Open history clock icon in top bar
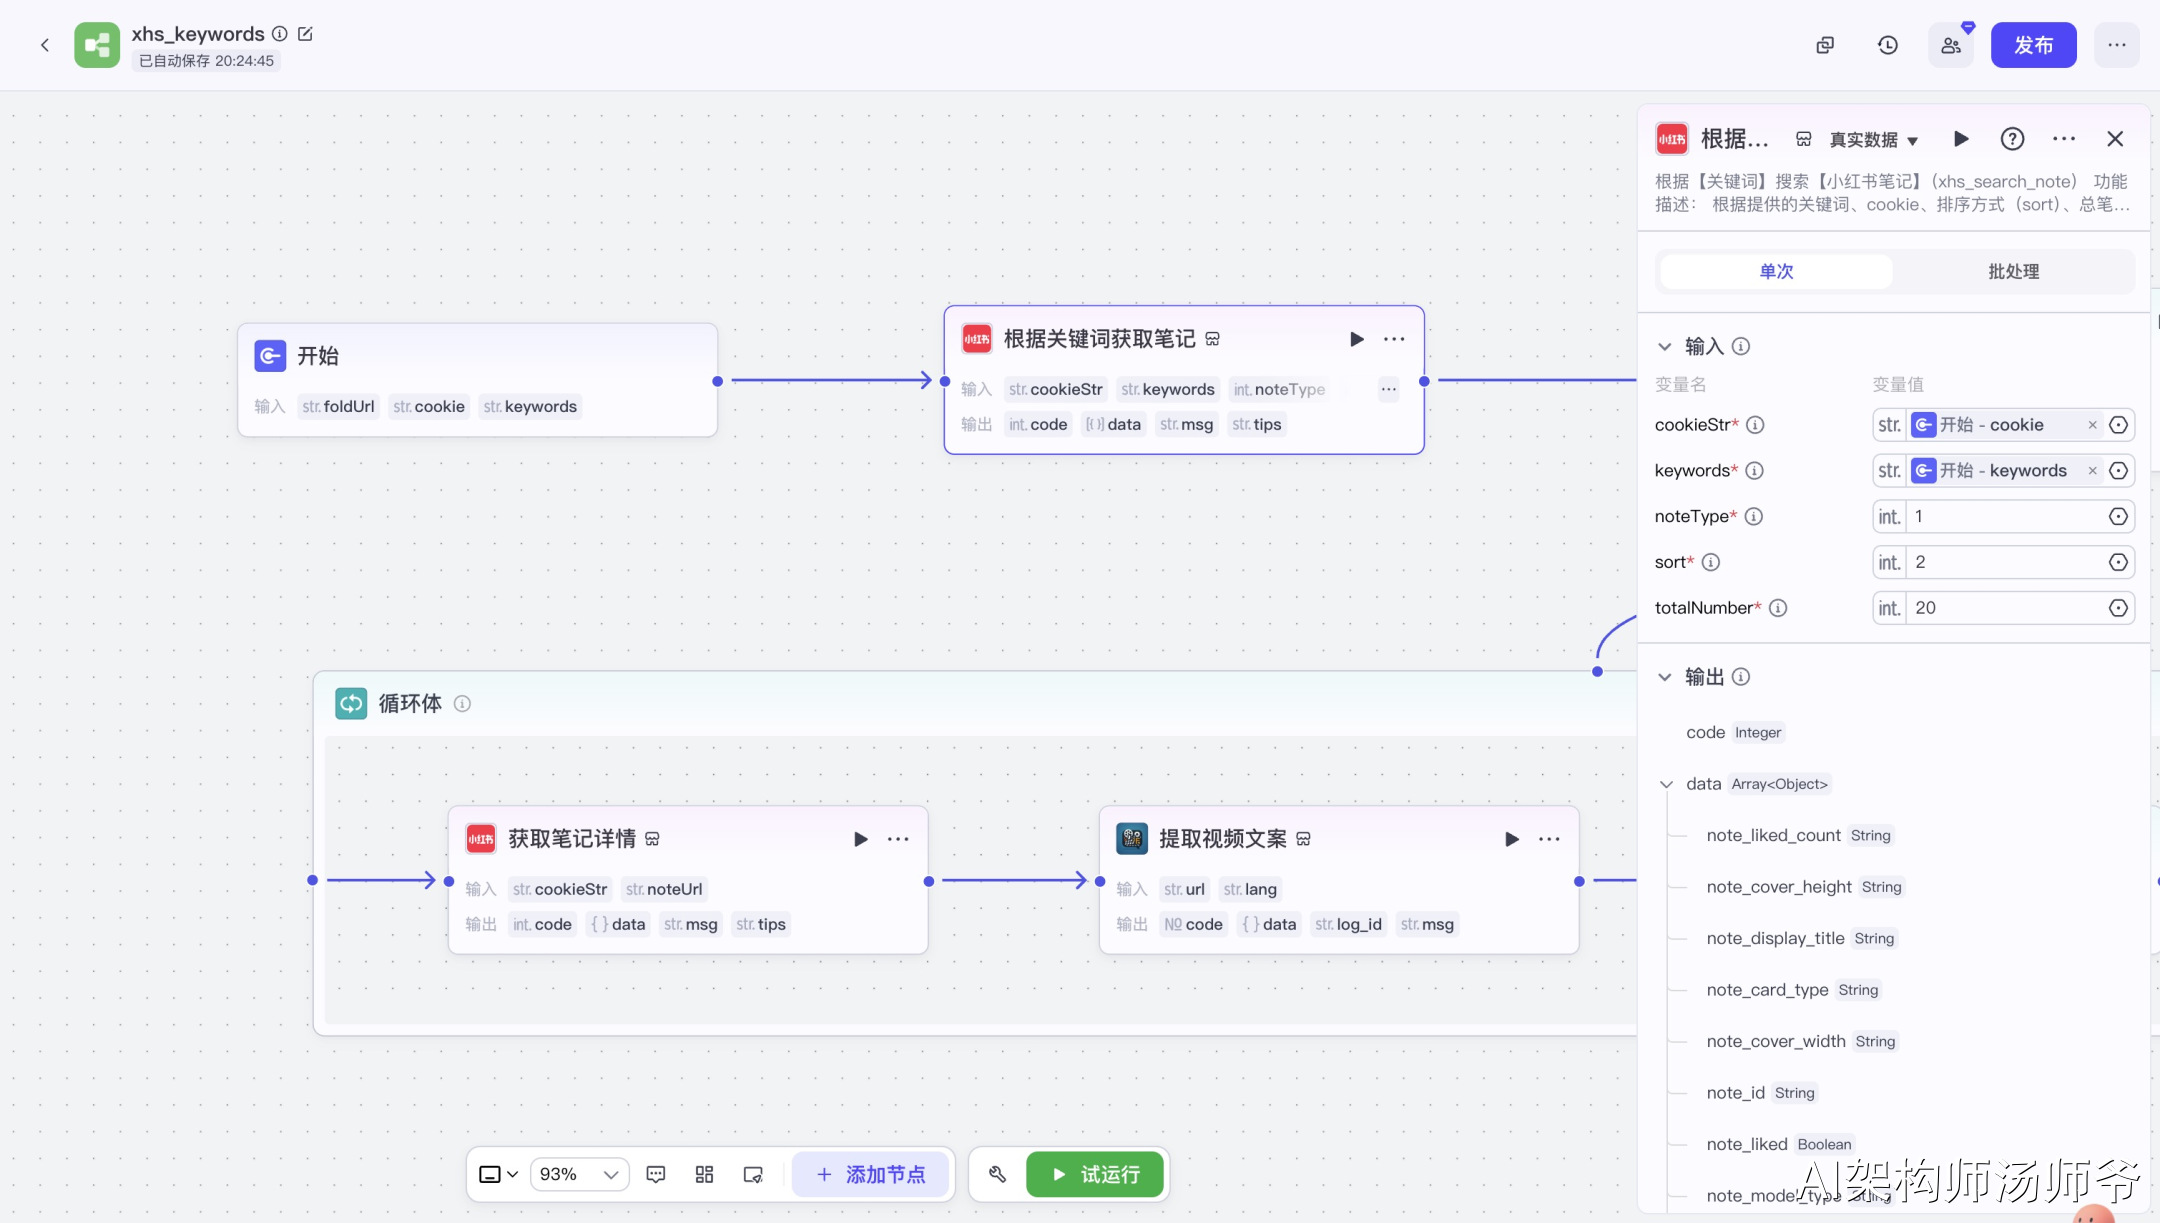Screen dimensions: 2160x1223 coord(1887,45)
